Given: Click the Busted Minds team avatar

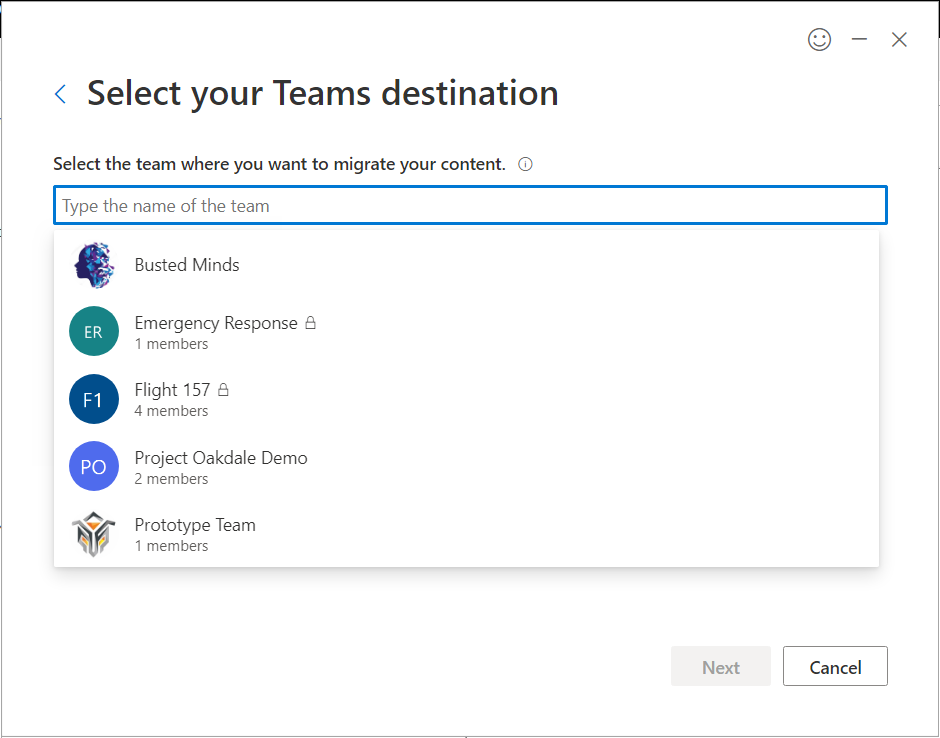Looking at the screenshot, I should [94, 265].
